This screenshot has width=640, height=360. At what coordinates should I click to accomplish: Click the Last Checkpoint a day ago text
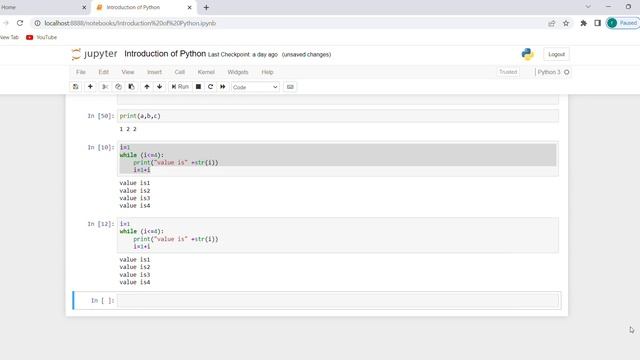click(x=243, y=55)
